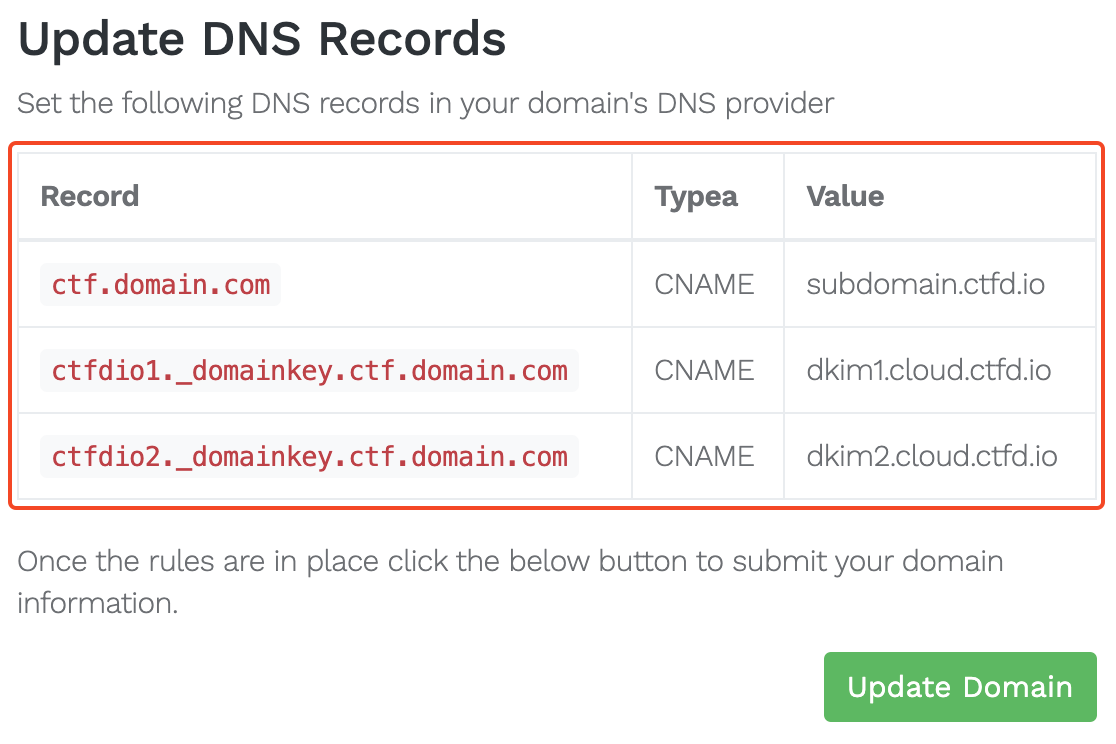This screenshot has width=1116, height=744.
Task: Select the dkim1.cloud.ctfd.io value cell
Action: click(929, 371)
